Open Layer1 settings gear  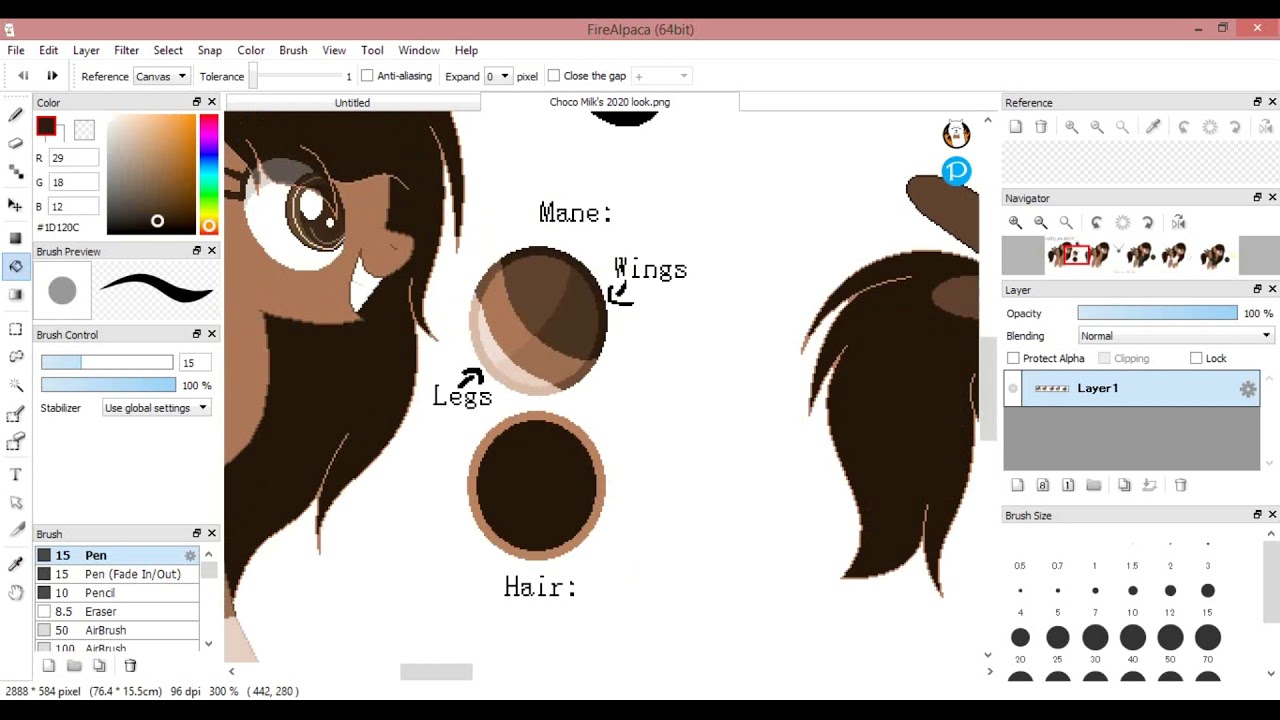[1248, 390]
